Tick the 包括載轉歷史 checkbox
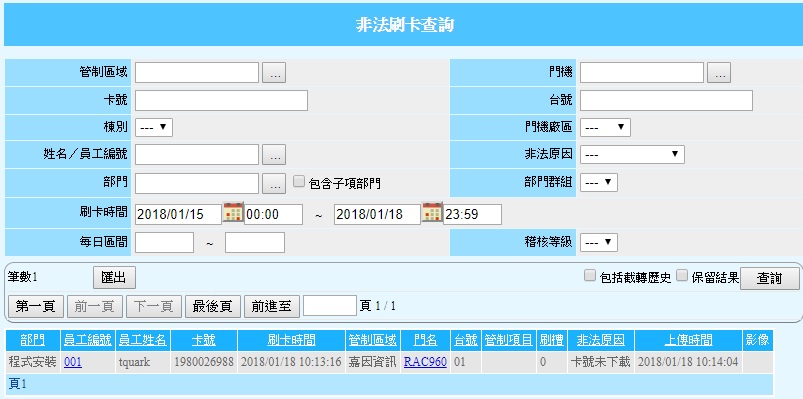Image resolution: width=803 pixels, height=399 pixels. click(x=590, y=276)
